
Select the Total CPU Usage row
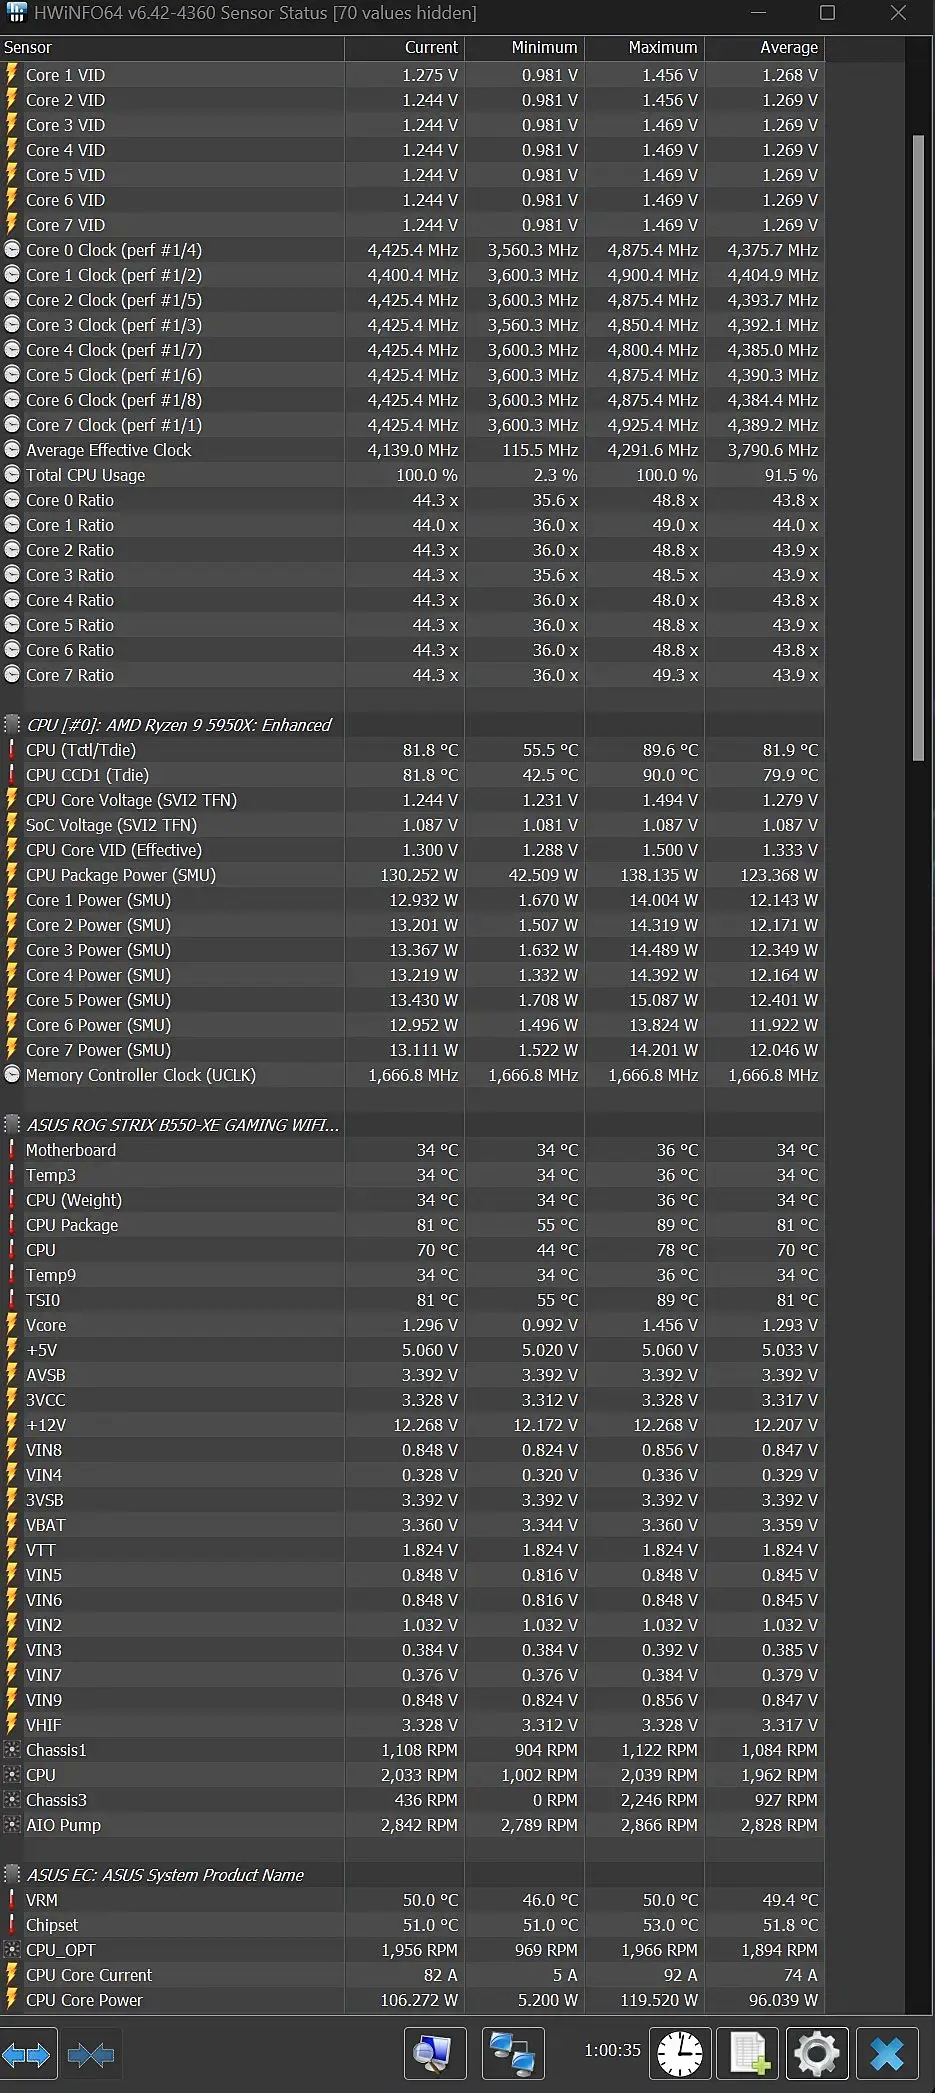[x=412, y=475]
